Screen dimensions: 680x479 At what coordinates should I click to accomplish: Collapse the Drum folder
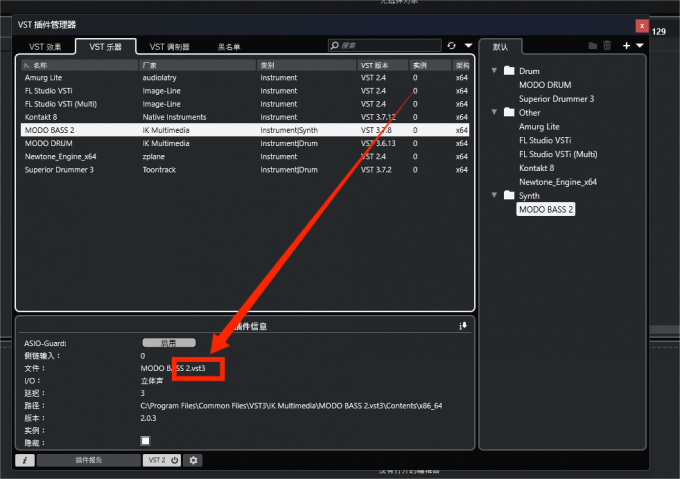[494, 70]
